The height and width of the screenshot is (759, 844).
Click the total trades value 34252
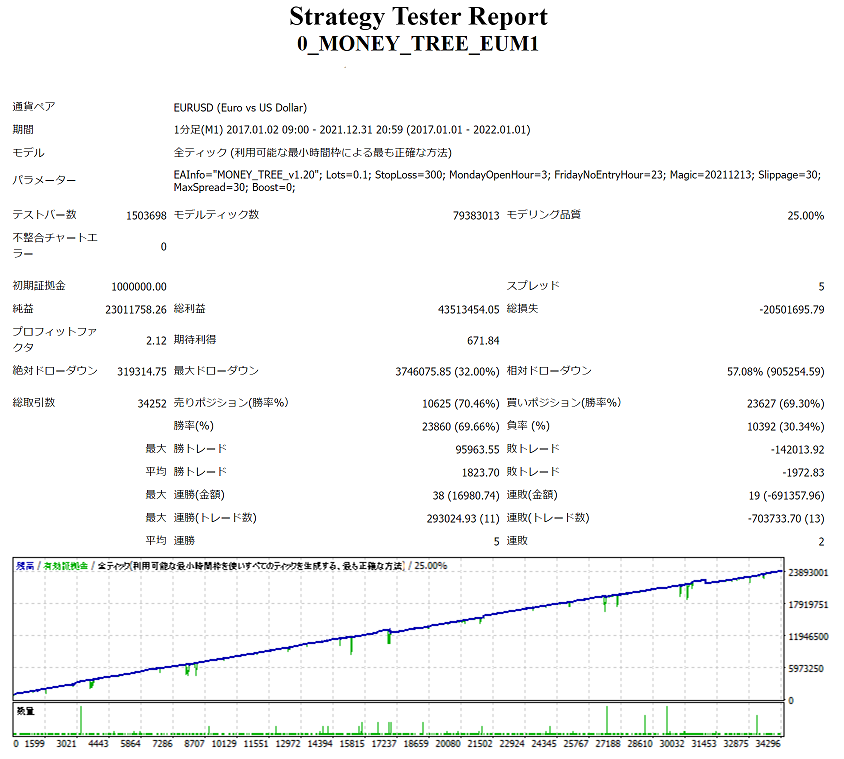(x=152, y=404)
